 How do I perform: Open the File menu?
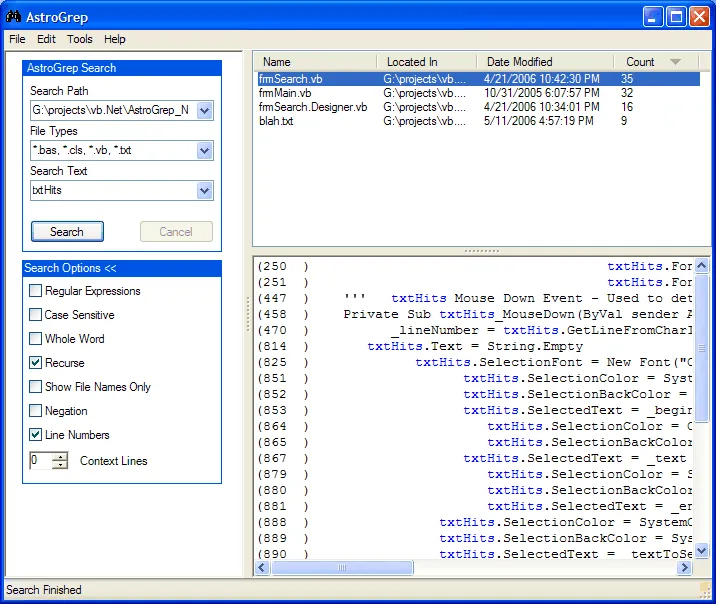point(17,39)
